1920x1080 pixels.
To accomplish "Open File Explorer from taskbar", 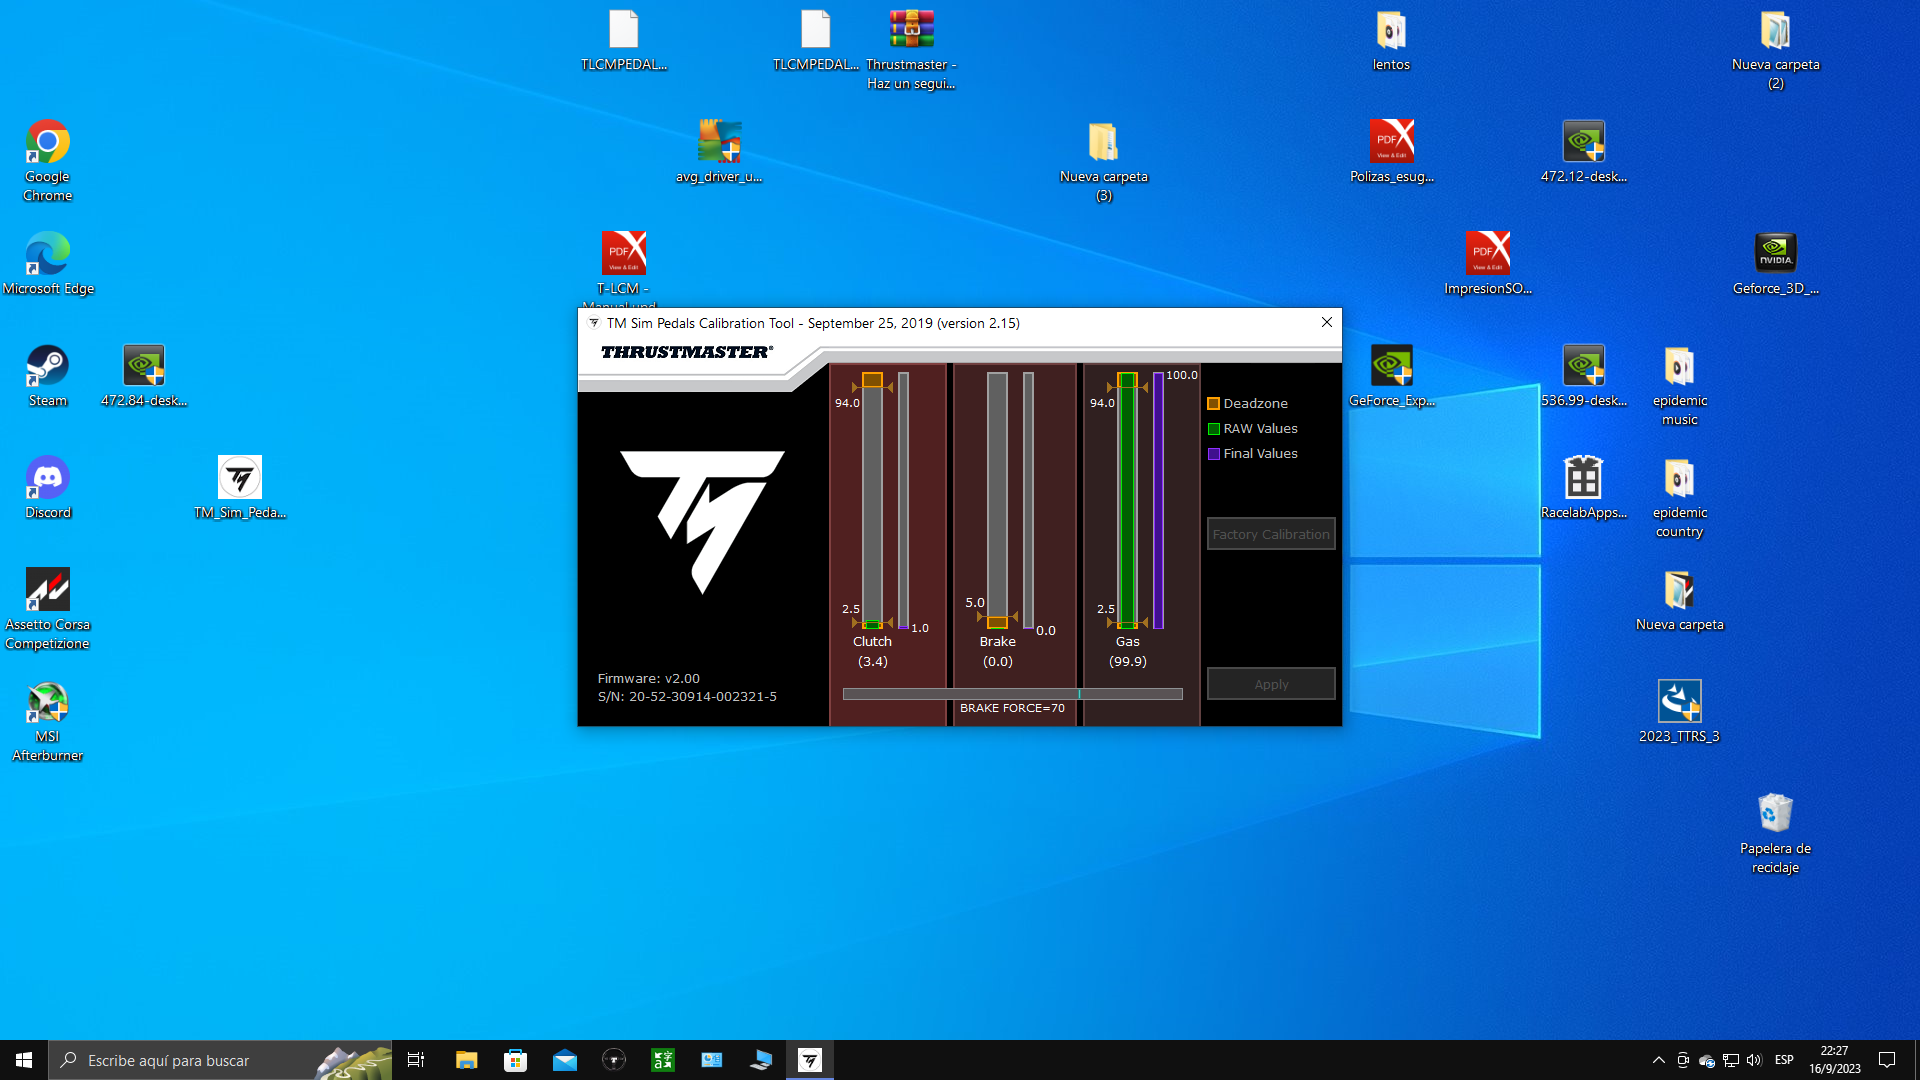I will [466, 1060].
